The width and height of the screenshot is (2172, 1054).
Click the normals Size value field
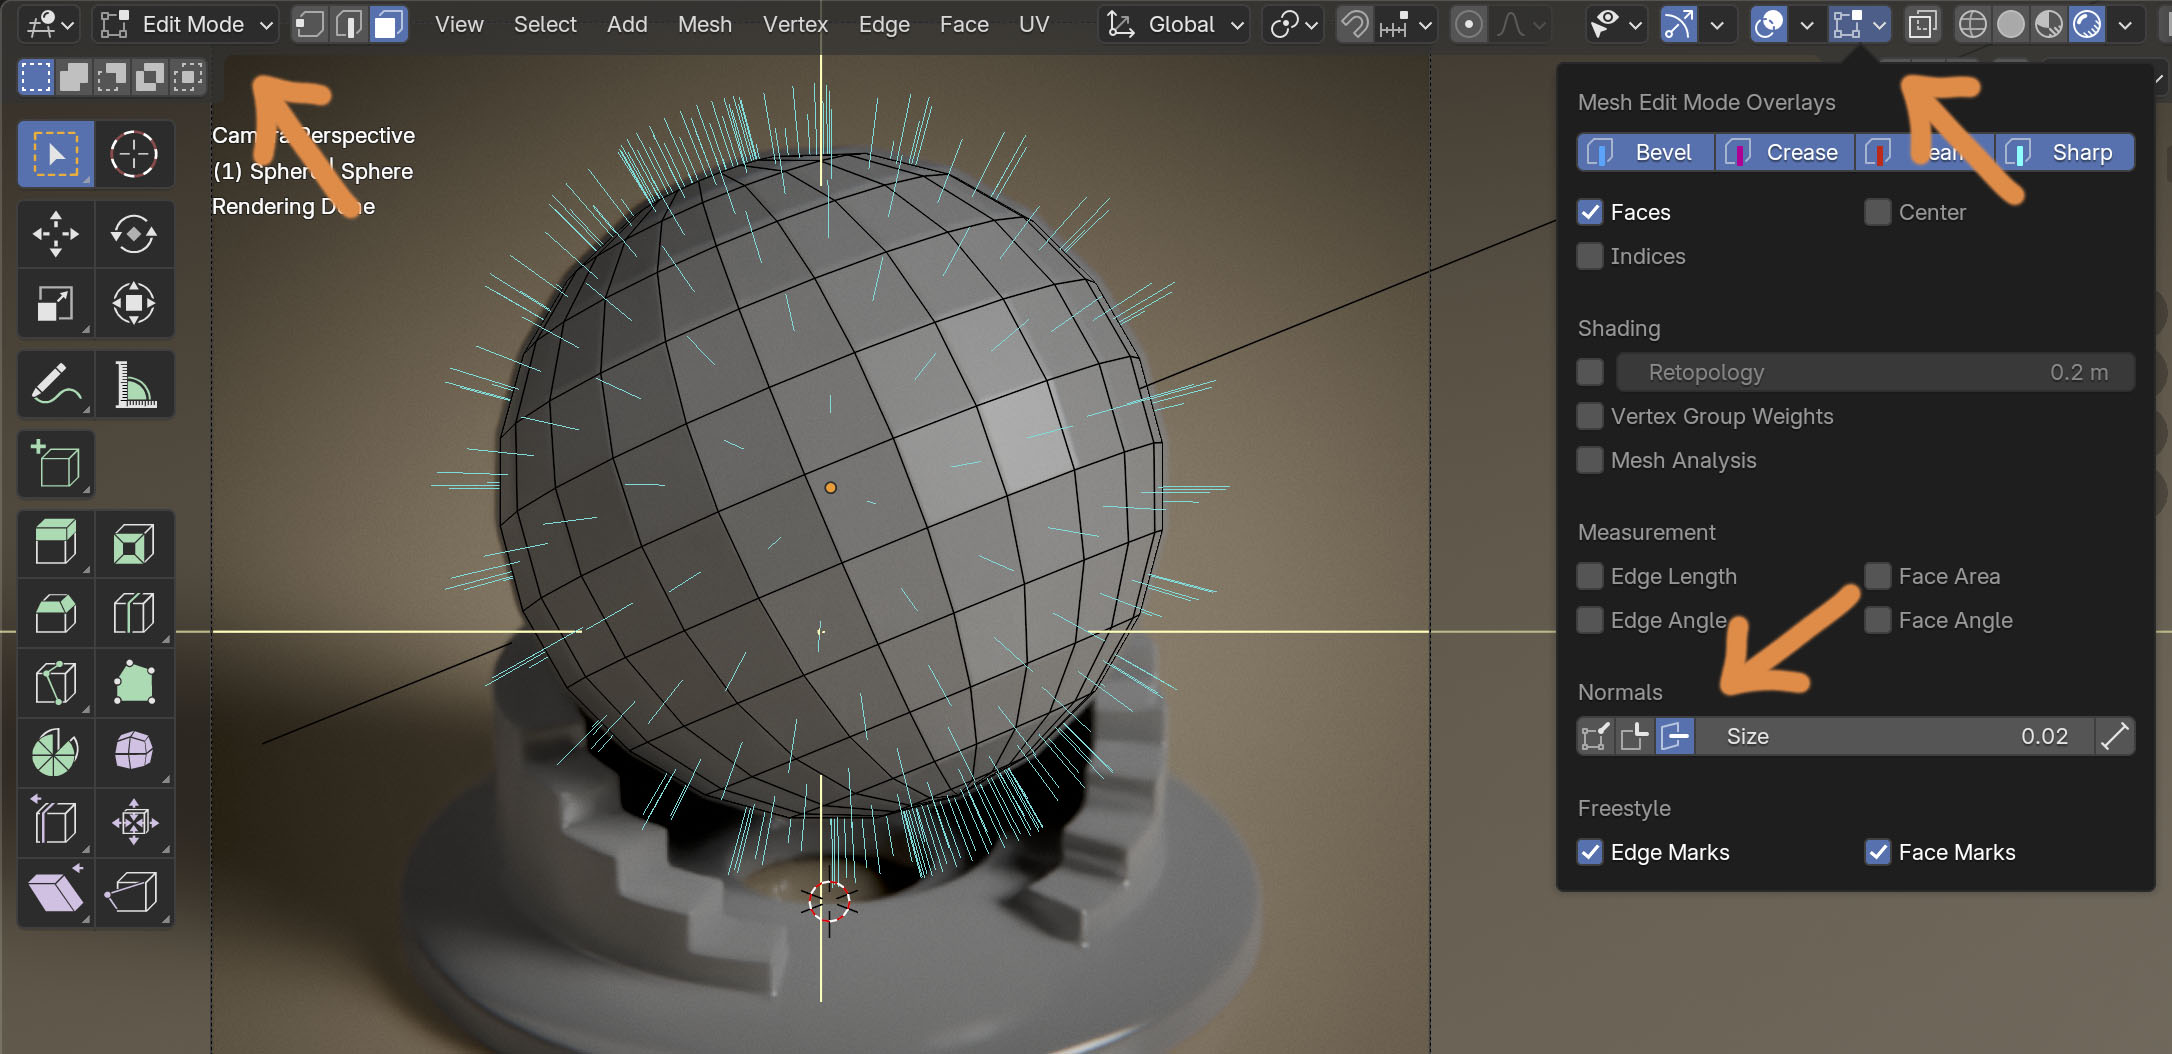tap(1894, 737)
